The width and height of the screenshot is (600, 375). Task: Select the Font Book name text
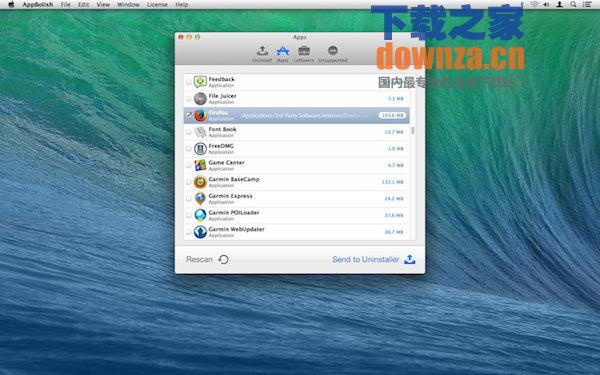222,129
